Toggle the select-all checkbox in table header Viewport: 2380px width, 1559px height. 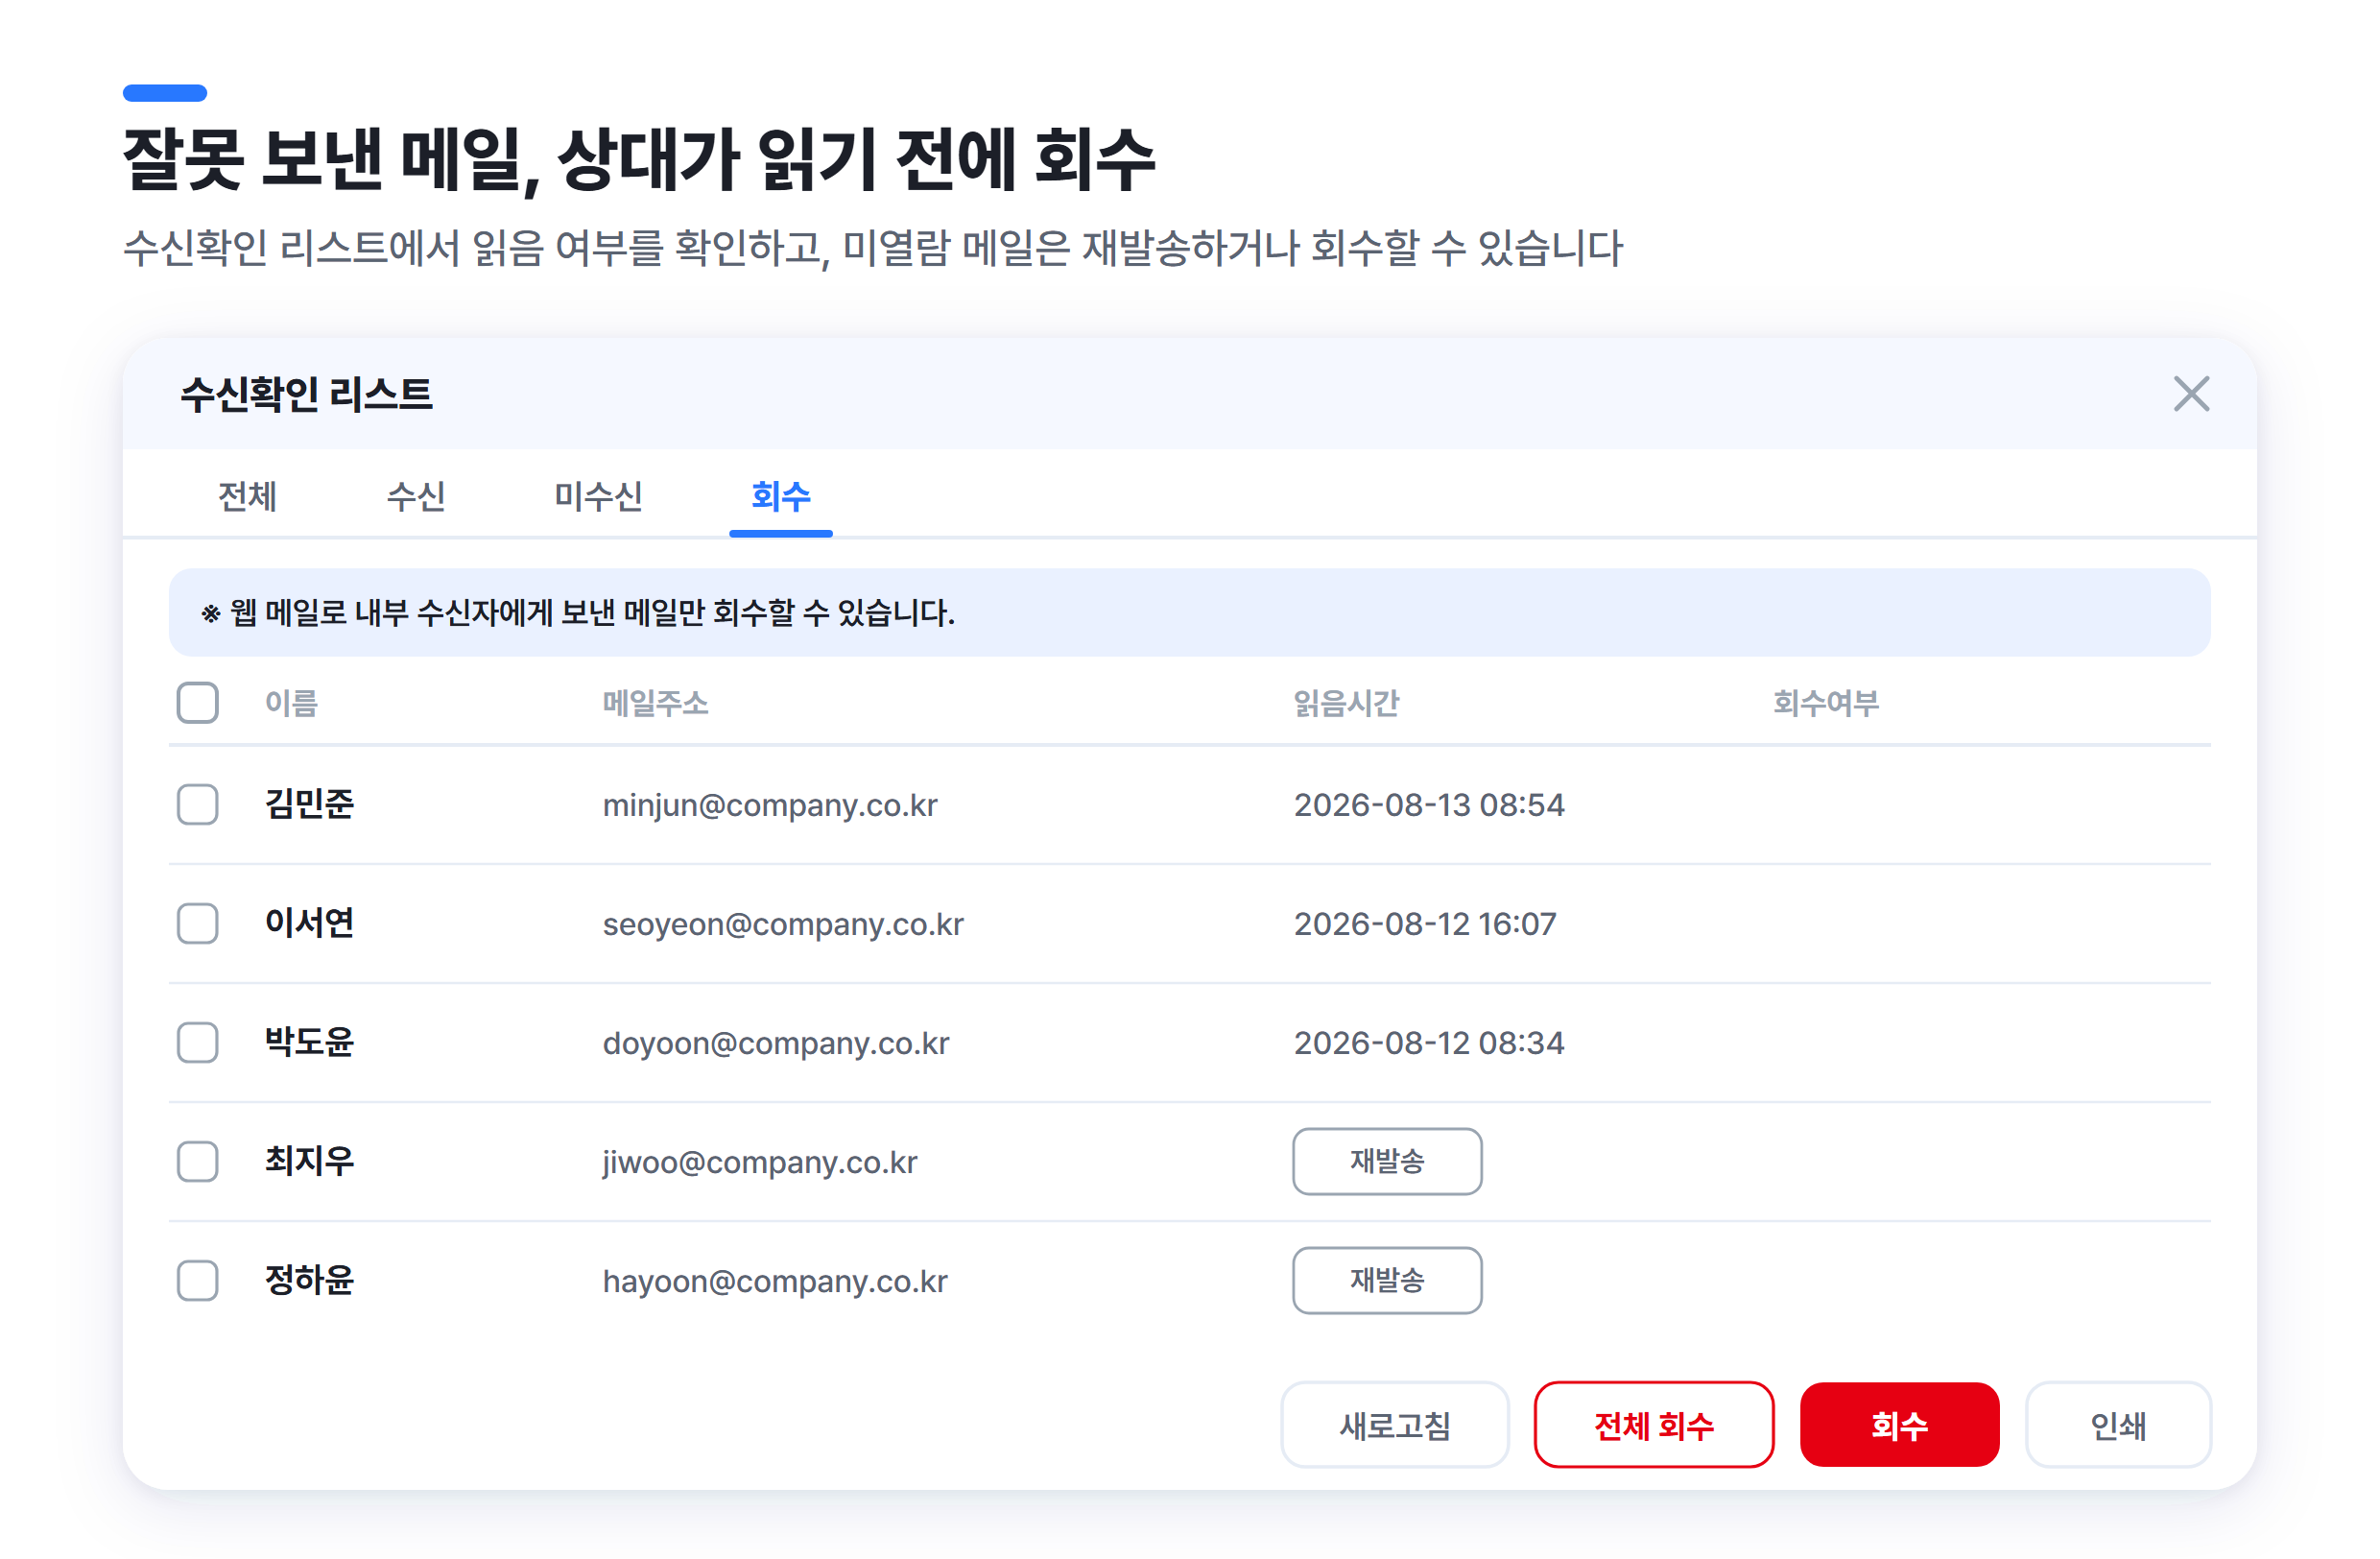click(x=198, y=703)
